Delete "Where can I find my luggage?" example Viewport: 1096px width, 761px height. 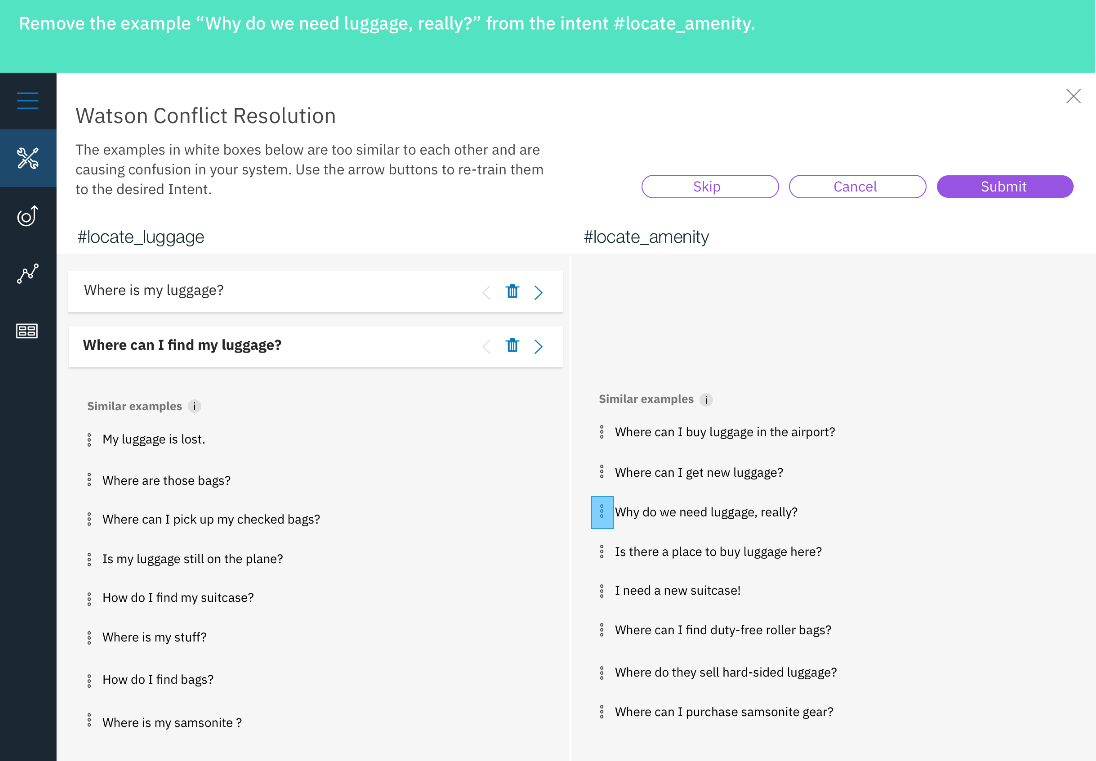click(512, 345)
